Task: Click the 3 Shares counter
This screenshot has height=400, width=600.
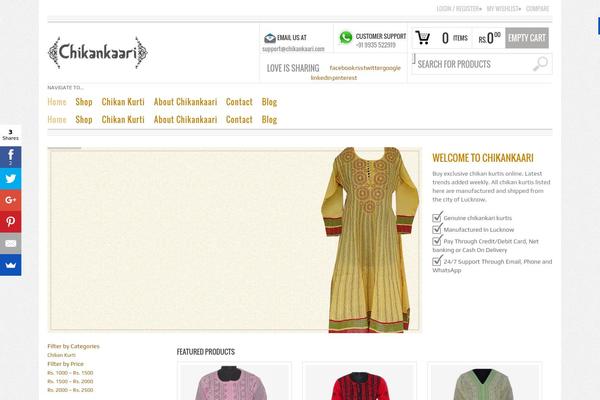Action: (x=10, y=135)
